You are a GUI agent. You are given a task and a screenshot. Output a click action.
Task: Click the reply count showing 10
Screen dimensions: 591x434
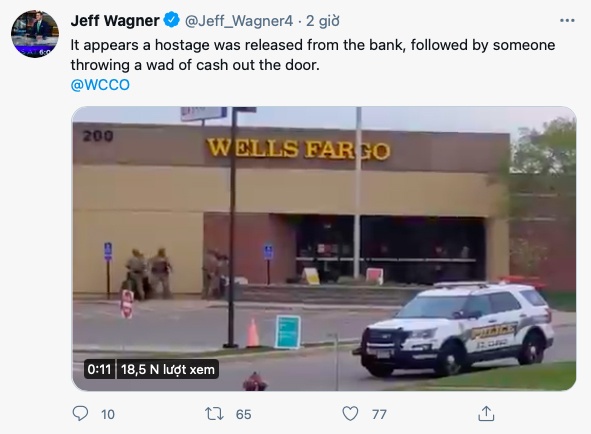click(108, 414)
